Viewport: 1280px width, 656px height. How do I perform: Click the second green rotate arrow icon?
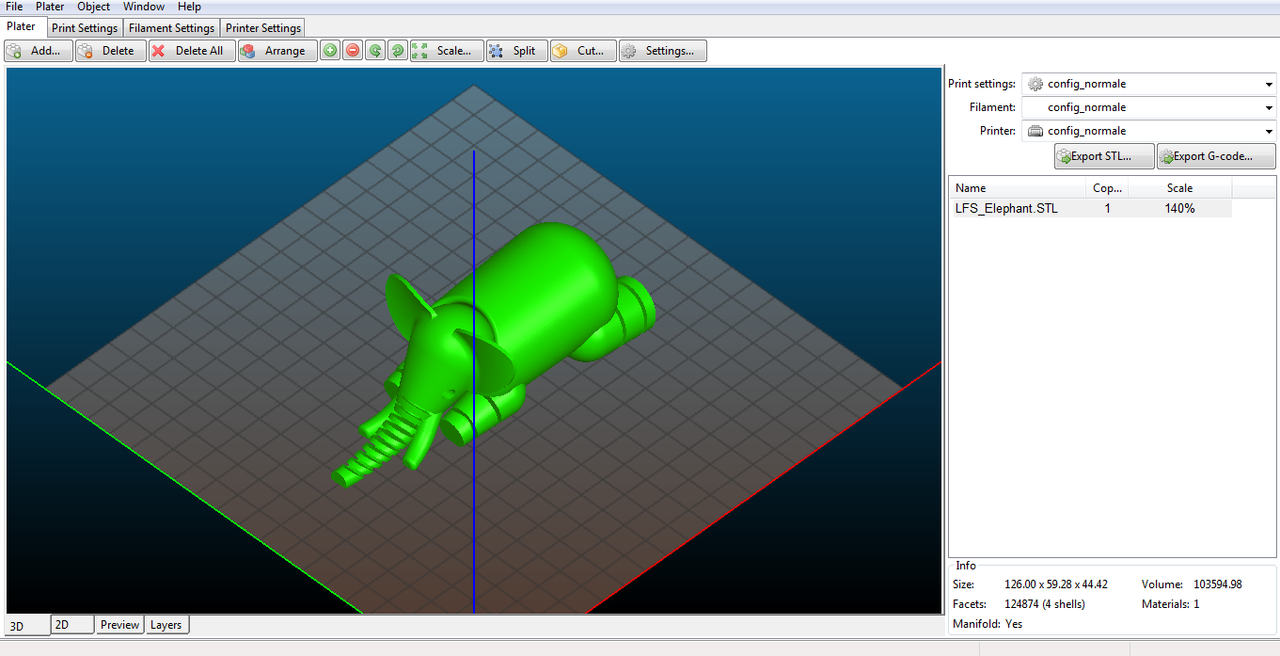pos(397,51)
